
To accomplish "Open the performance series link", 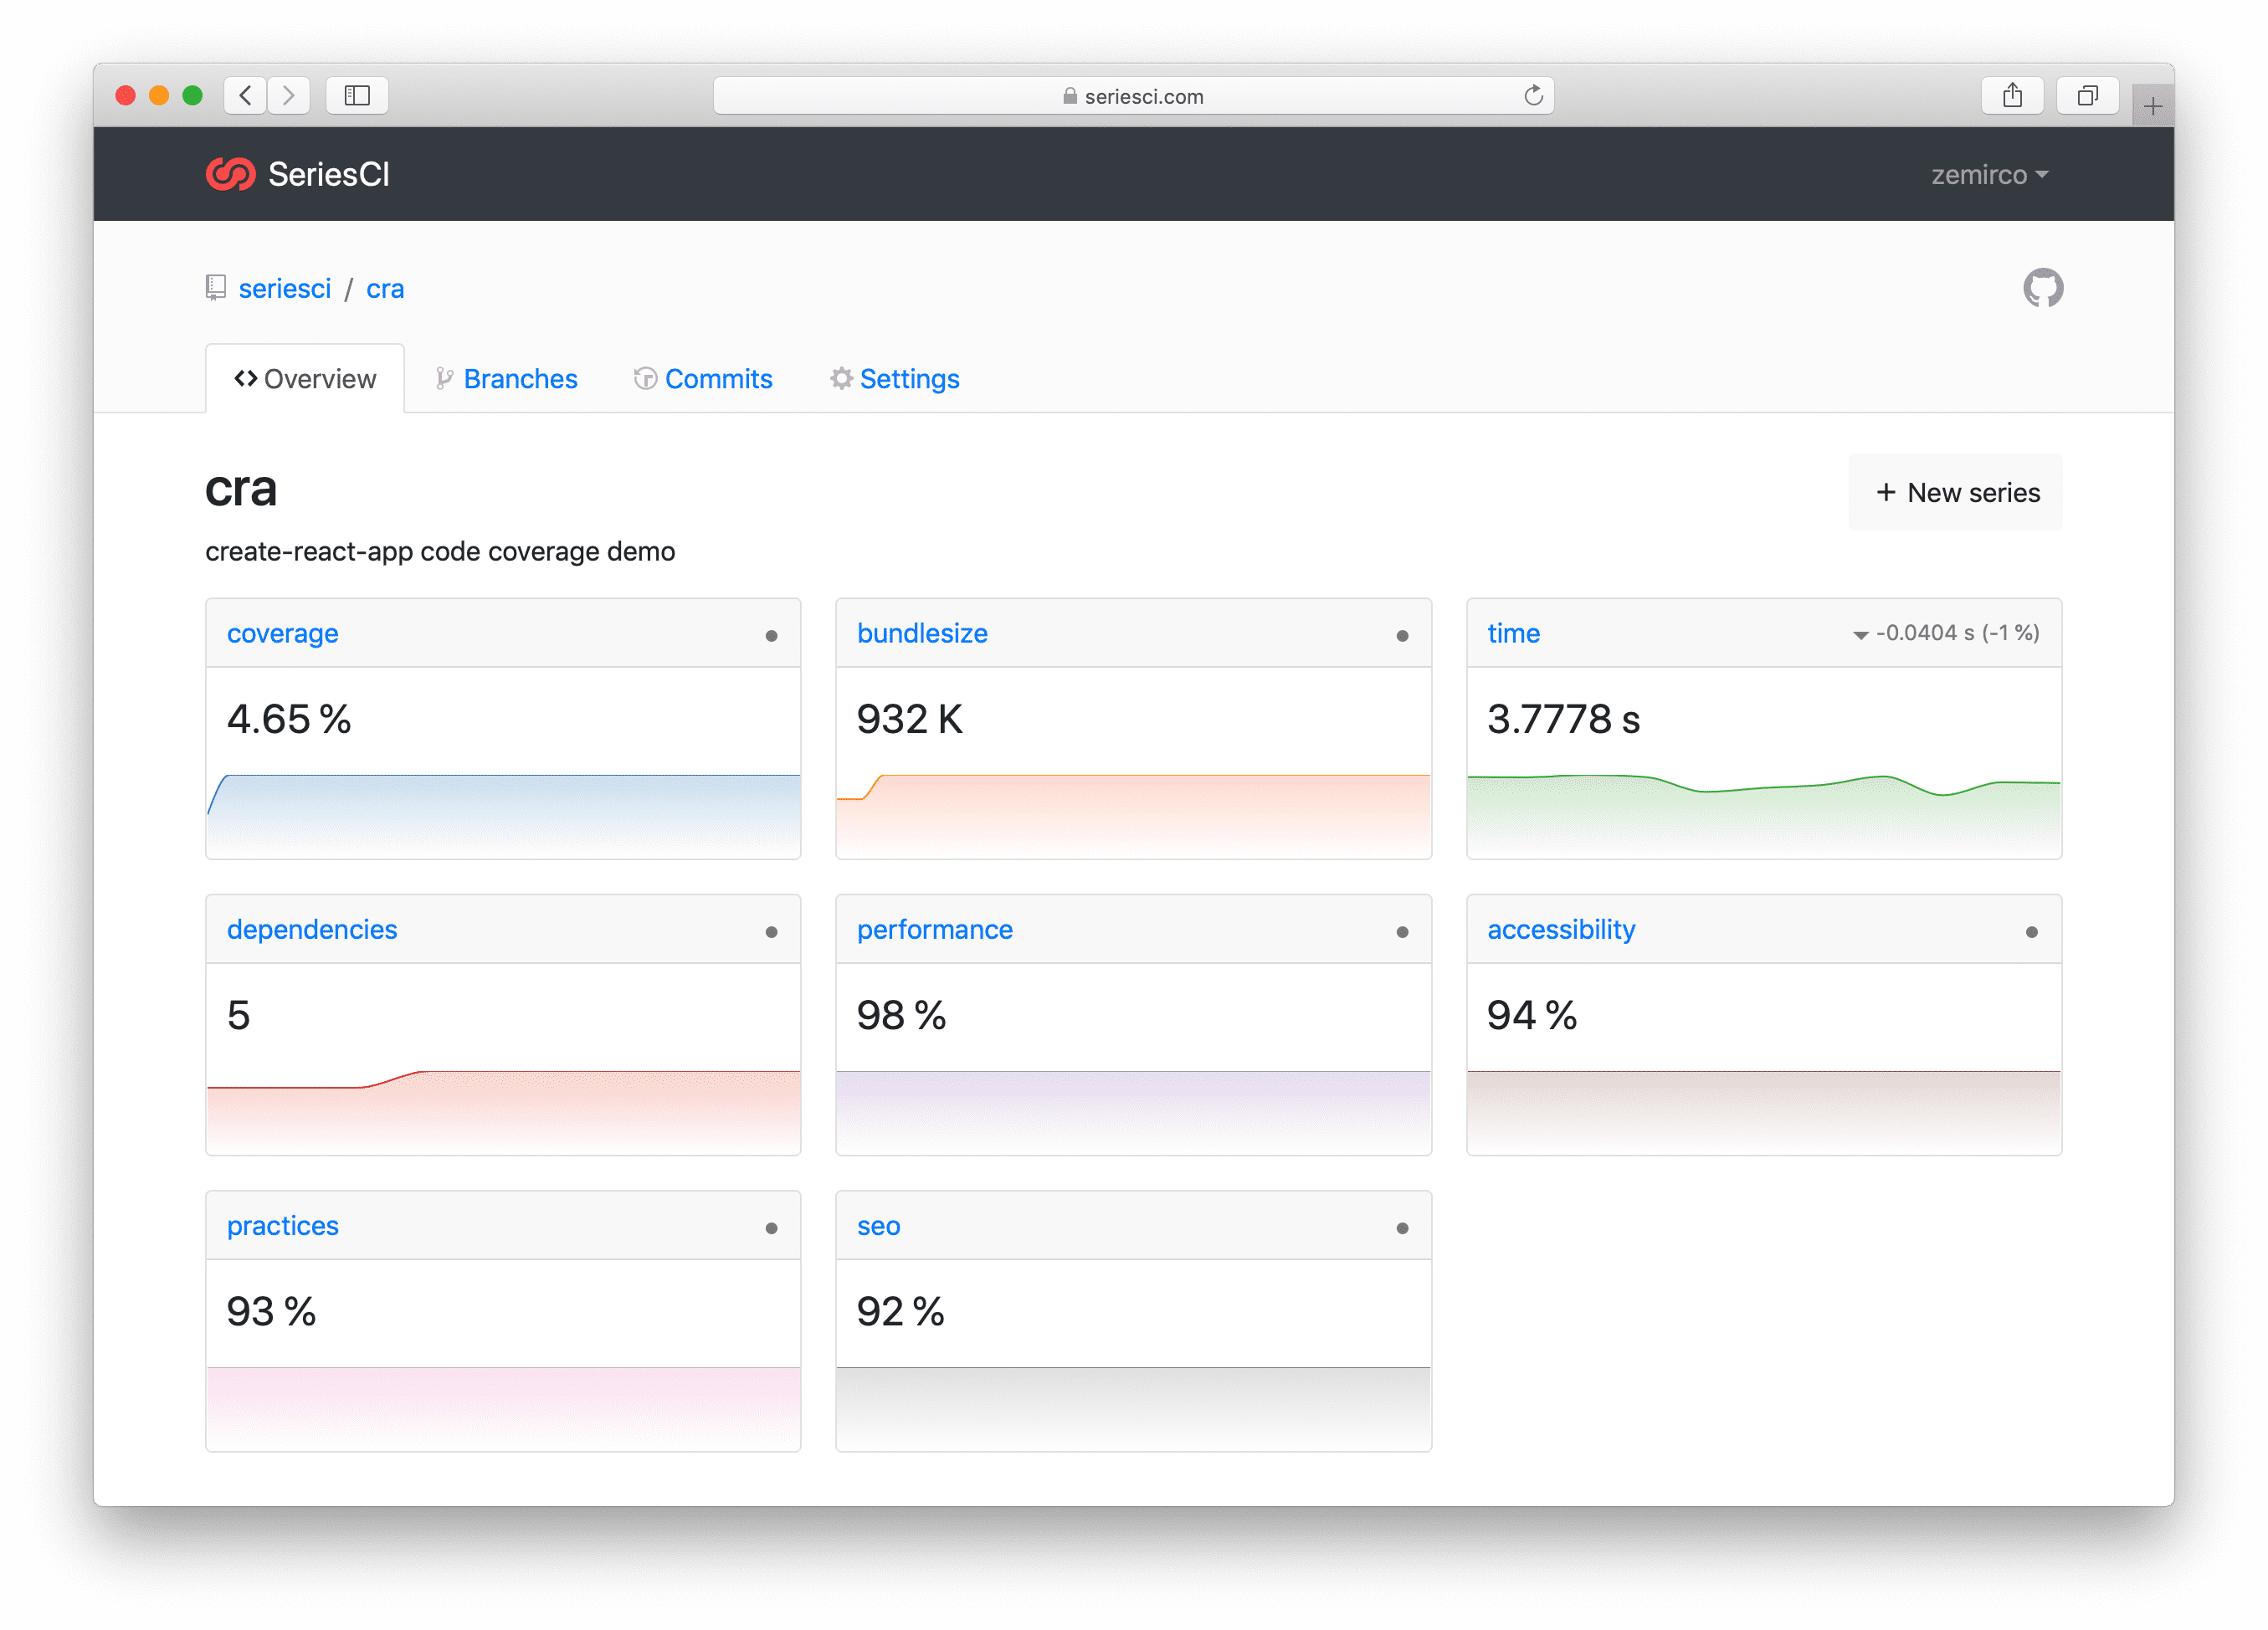I will point(935,929).
